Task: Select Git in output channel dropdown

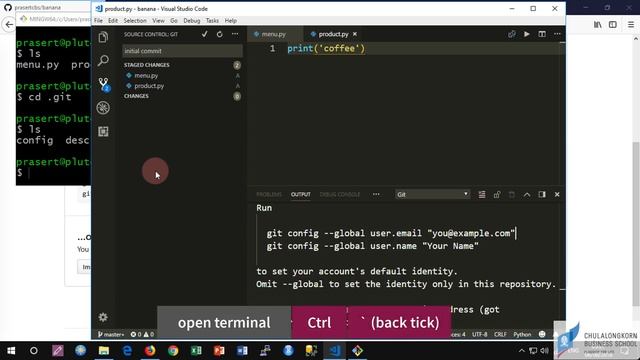Action: pos(432,195)
